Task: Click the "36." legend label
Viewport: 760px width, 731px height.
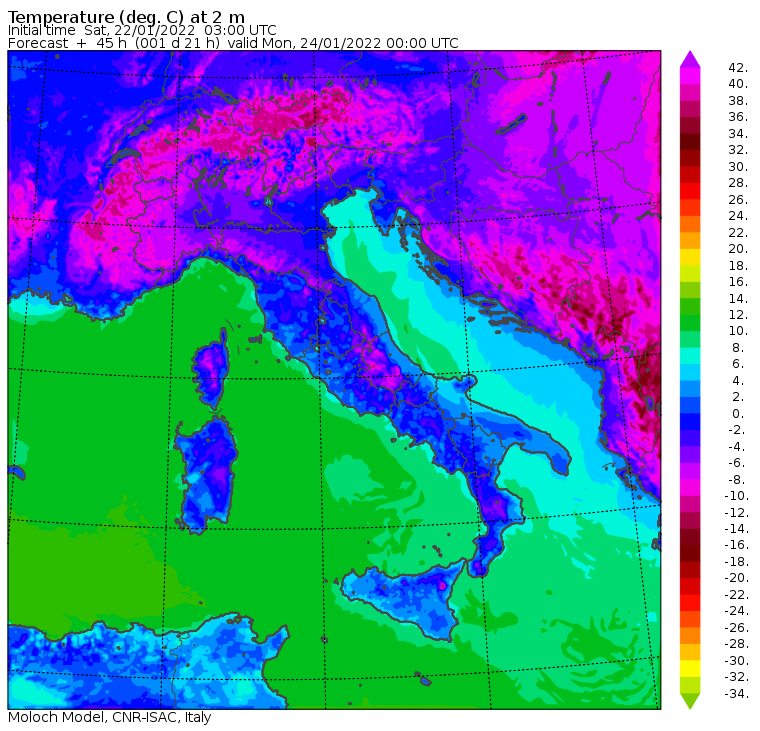Action: (738, 117)
